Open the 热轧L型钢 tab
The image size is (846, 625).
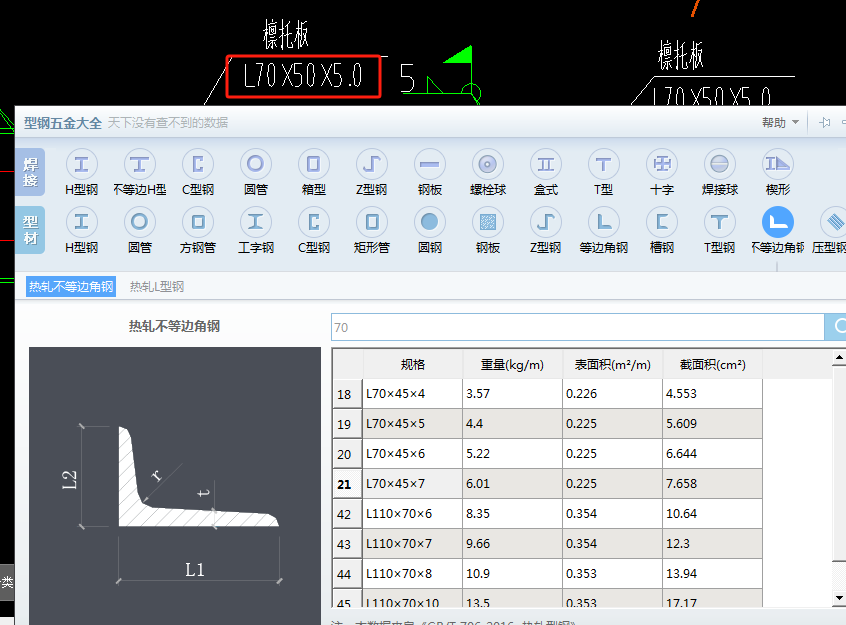(x=157, y=287)
